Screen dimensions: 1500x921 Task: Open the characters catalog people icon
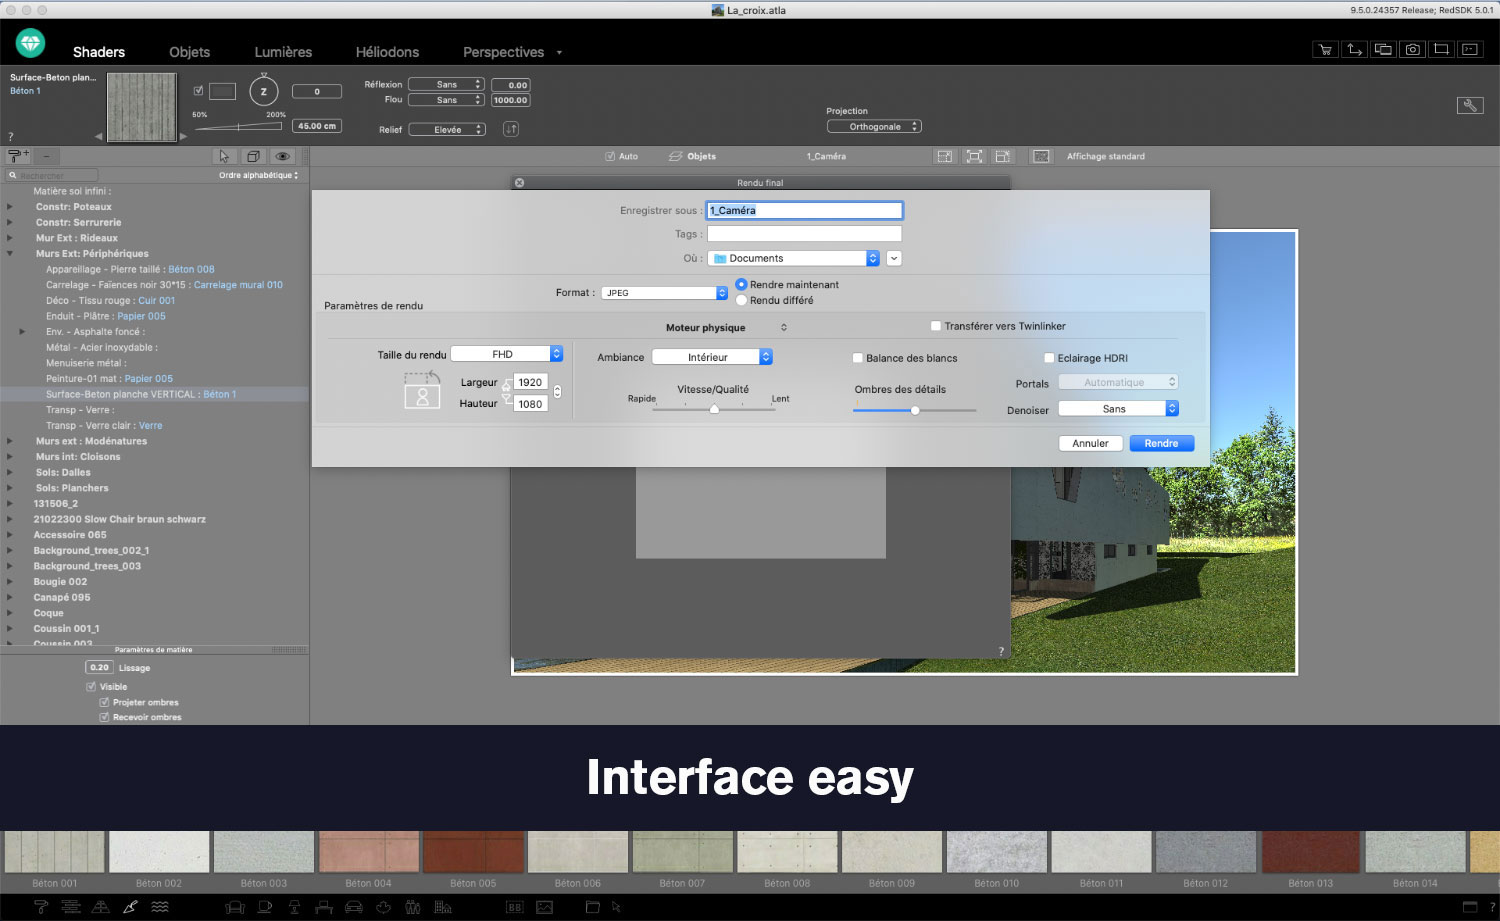(x=413, y=906)
